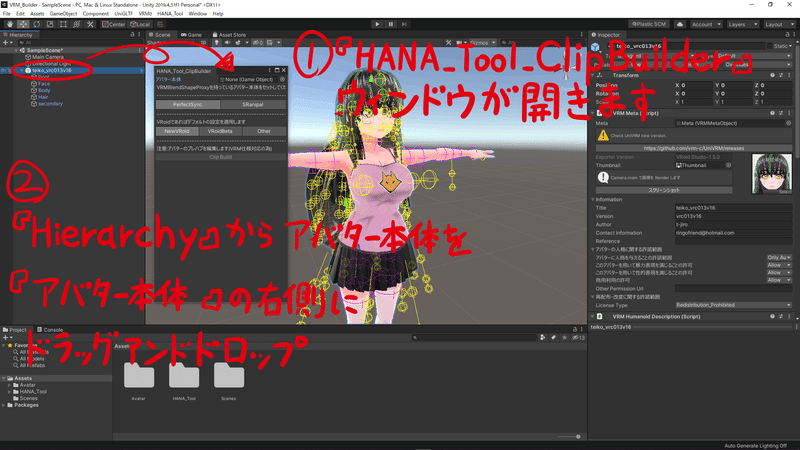Open the GameObject menu
This screenshot has height=450, width=800.
tap(63, 14)
